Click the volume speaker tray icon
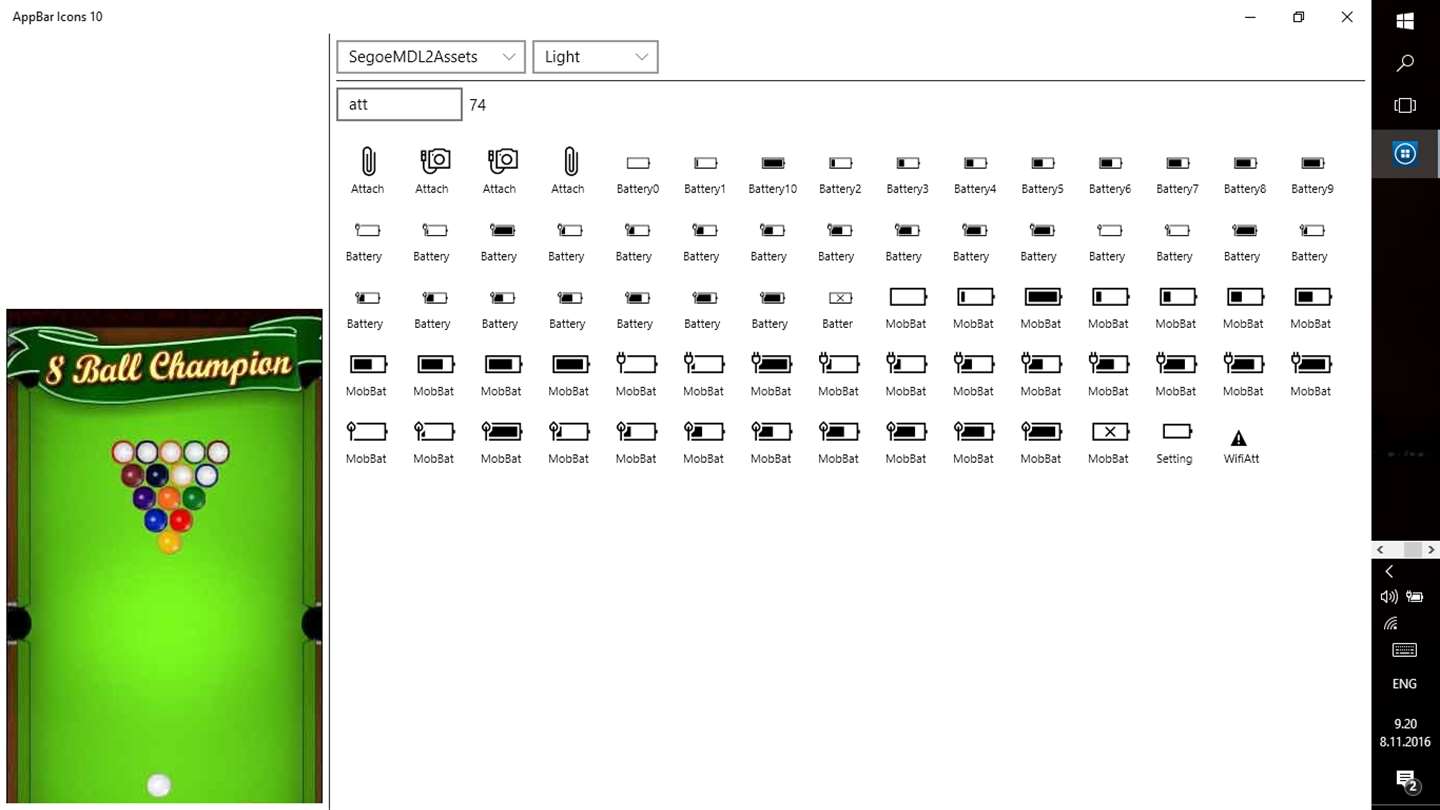Viewport: 1440px width, 810px height. (1388, 597)
